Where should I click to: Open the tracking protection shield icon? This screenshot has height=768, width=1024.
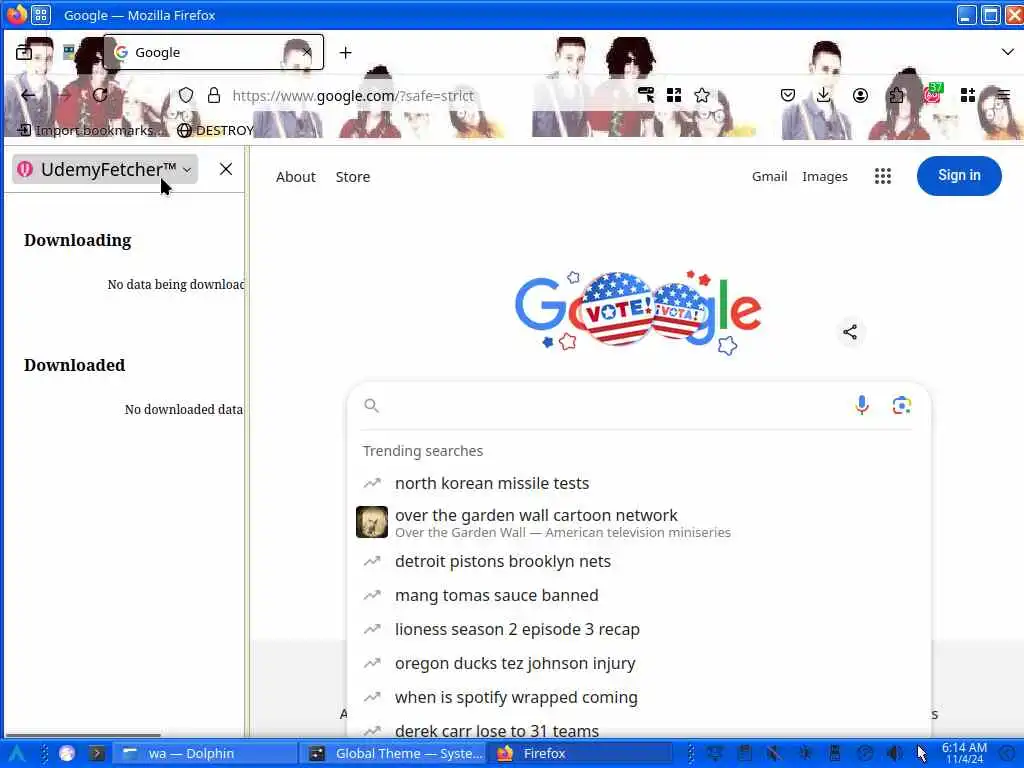[x=186, y=95]
